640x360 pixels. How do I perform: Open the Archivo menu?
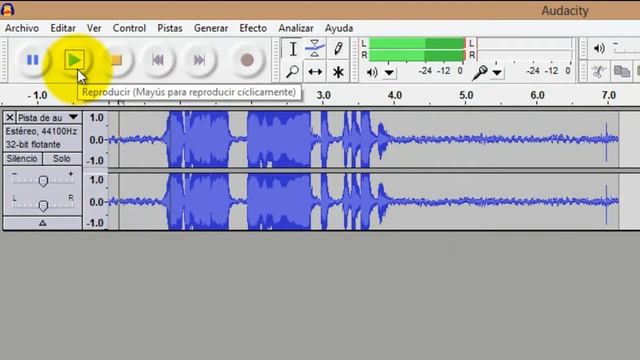tap(22, 28)
